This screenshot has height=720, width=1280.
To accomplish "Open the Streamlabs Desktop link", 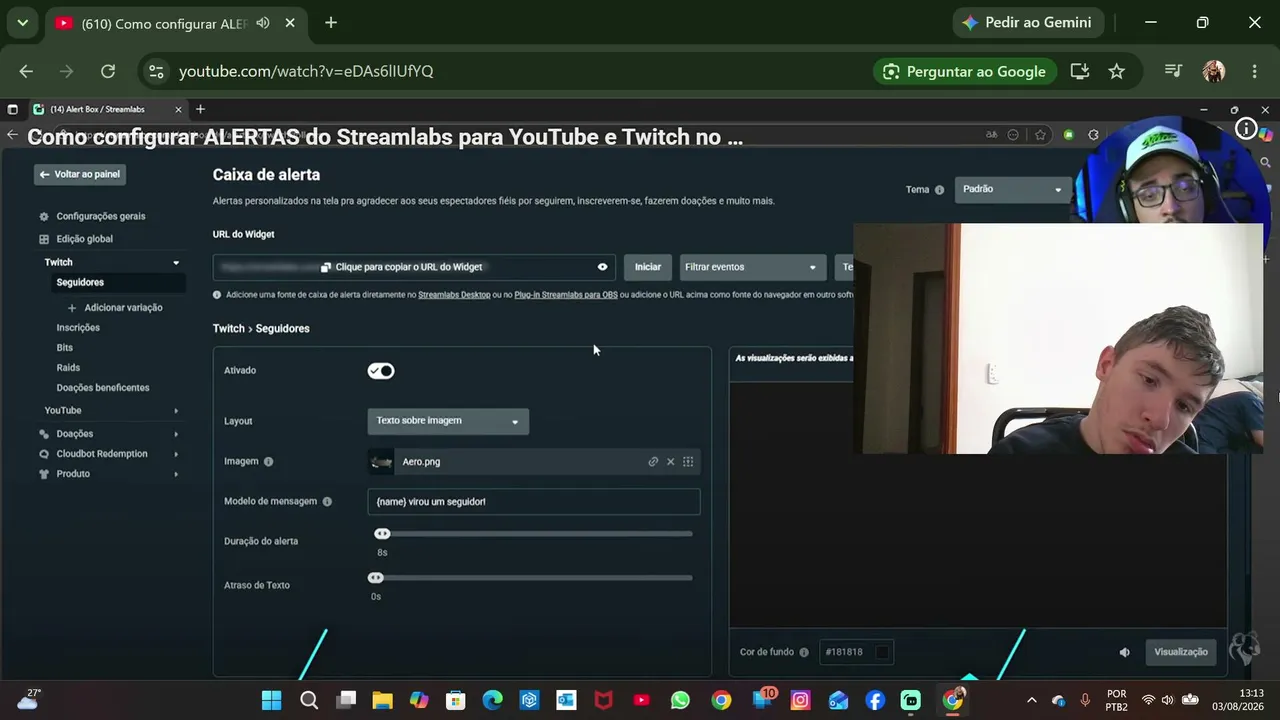I will [x=454, y=295].
